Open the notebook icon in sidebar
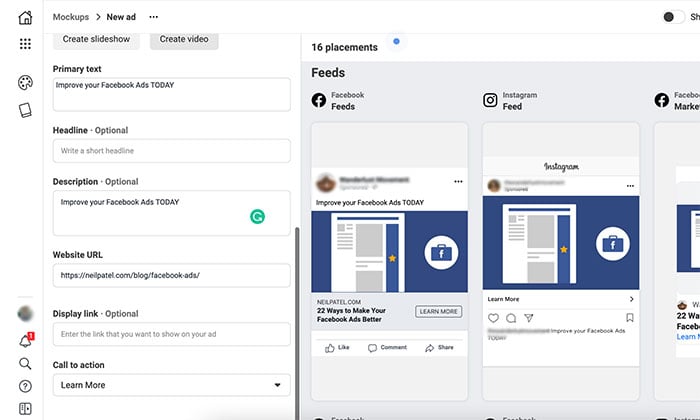Viewport: 700px width, 420px height. (25, 110)
